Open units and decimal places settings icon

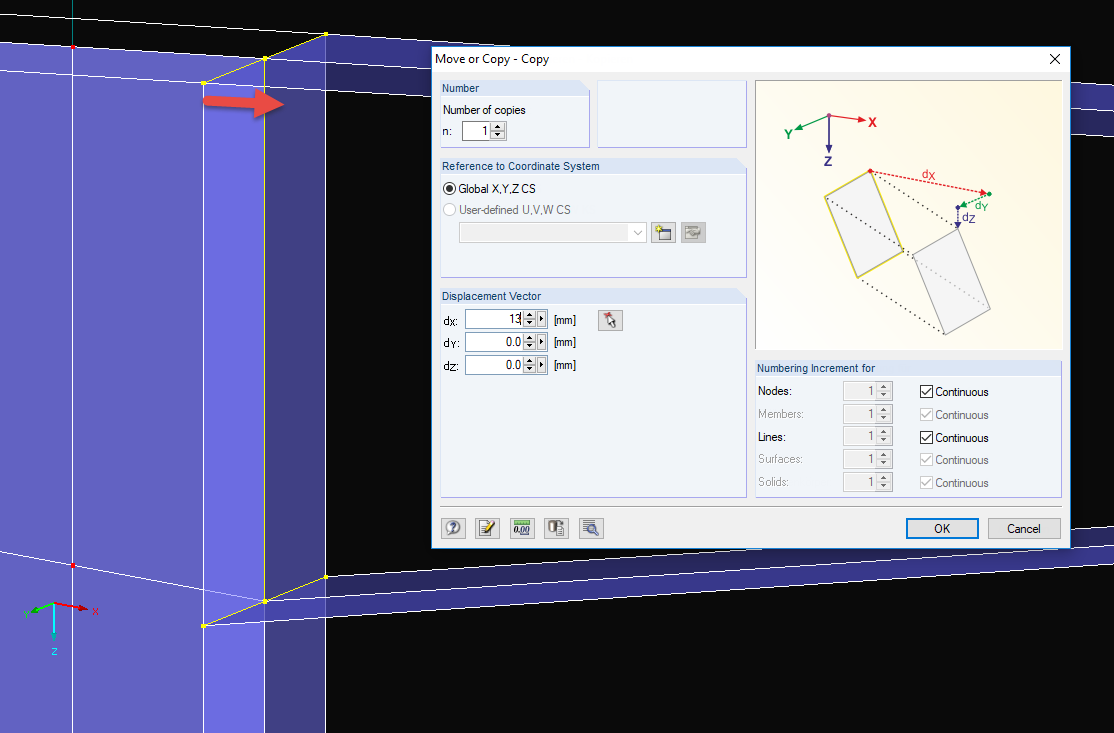click(x=521, y=528)
